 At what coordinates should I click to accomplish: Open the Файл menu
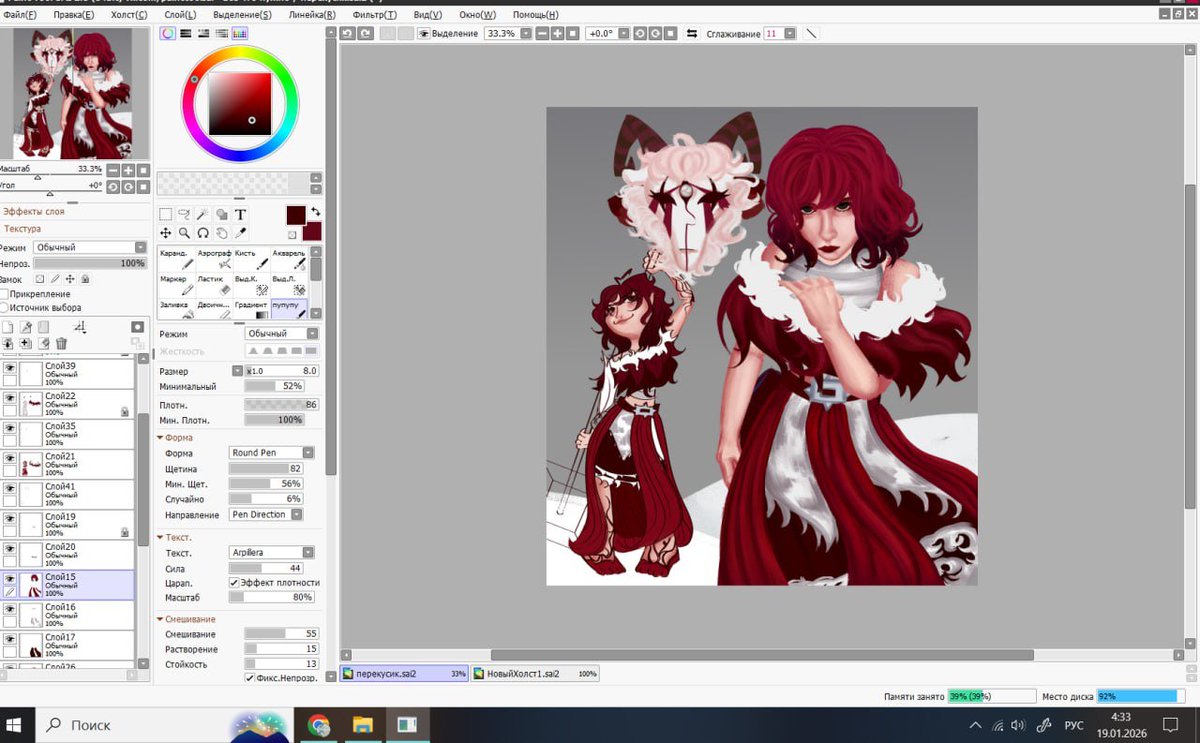[20, 15]
